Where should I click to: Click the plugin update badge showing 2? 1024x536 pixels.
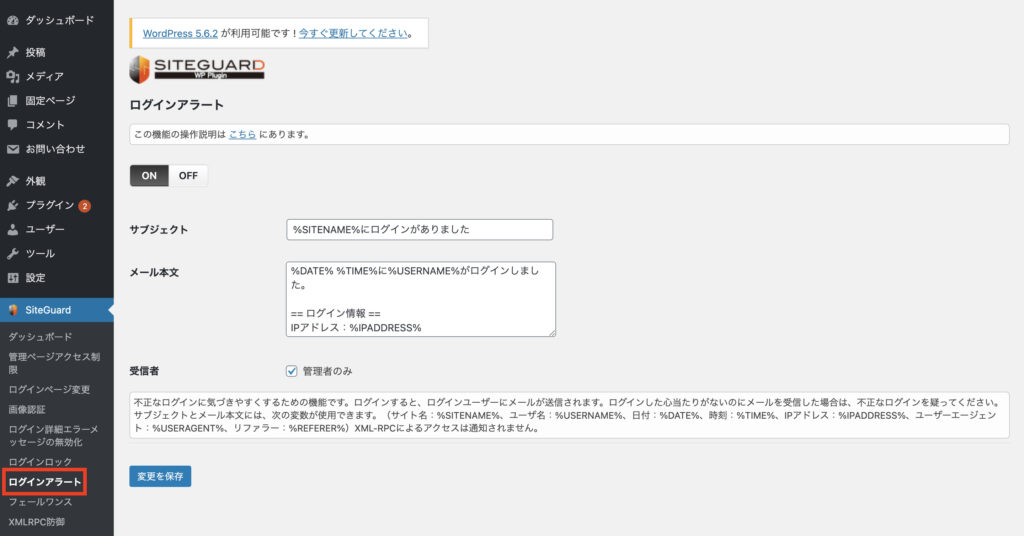[x=84, y=206]
